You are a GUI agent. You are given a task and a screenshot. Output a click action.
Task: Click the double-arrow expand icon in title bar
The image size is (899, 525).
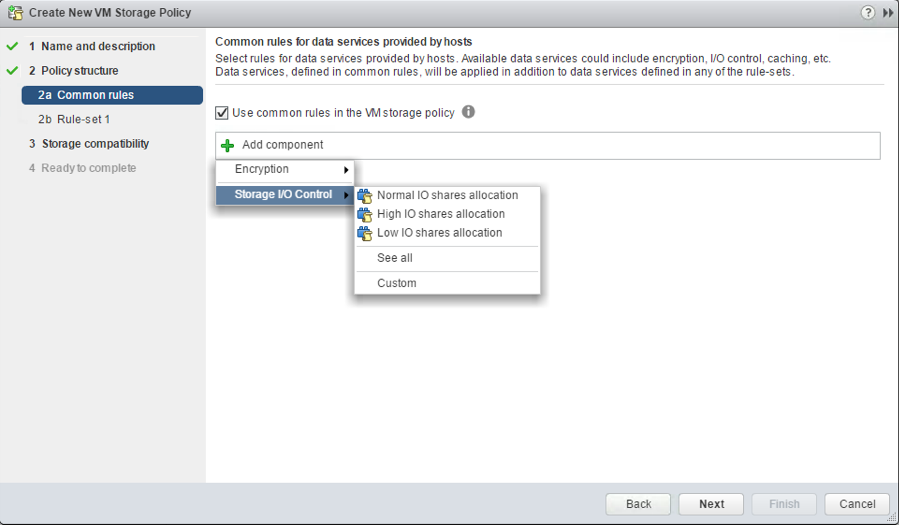click(x=887, y=13)
